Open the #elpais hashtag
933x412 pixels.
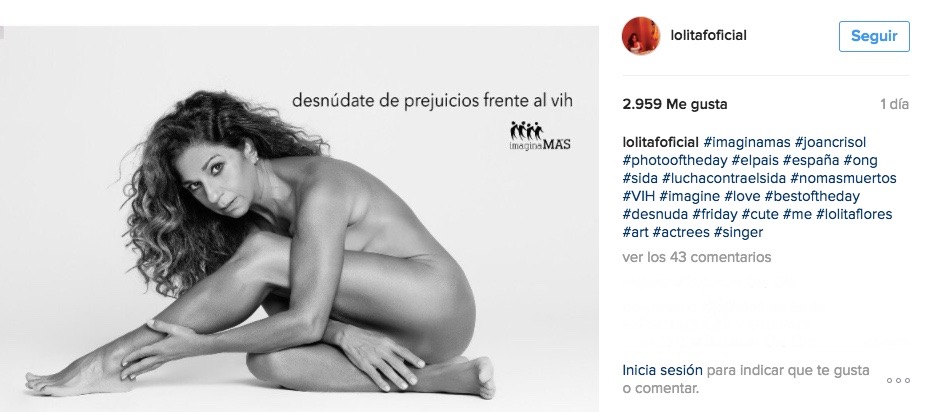click(x=755, y=160)
